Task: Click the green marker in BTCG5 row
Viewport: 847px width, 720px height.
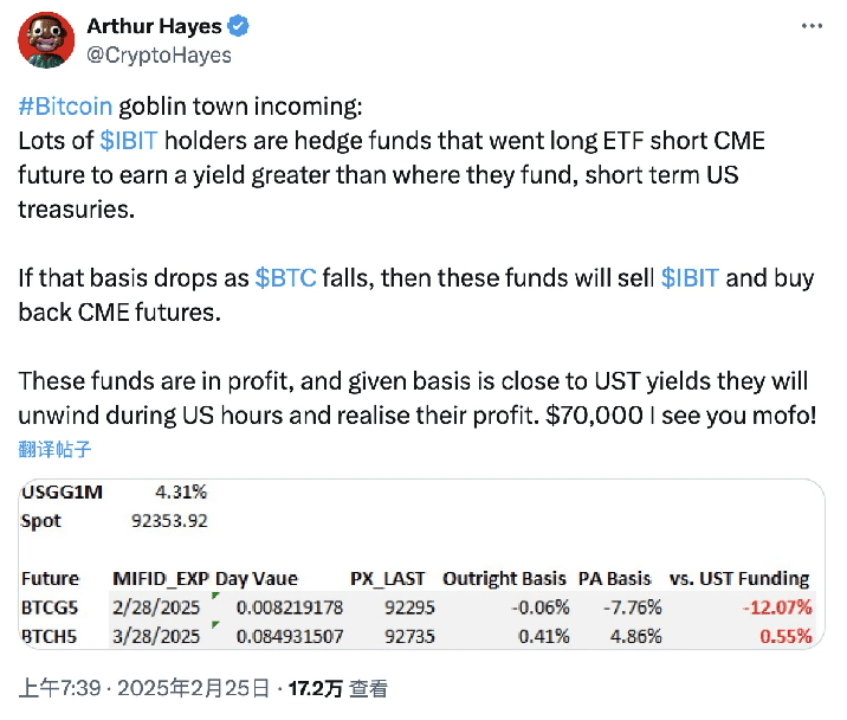Action: click(x=215, y=597)
